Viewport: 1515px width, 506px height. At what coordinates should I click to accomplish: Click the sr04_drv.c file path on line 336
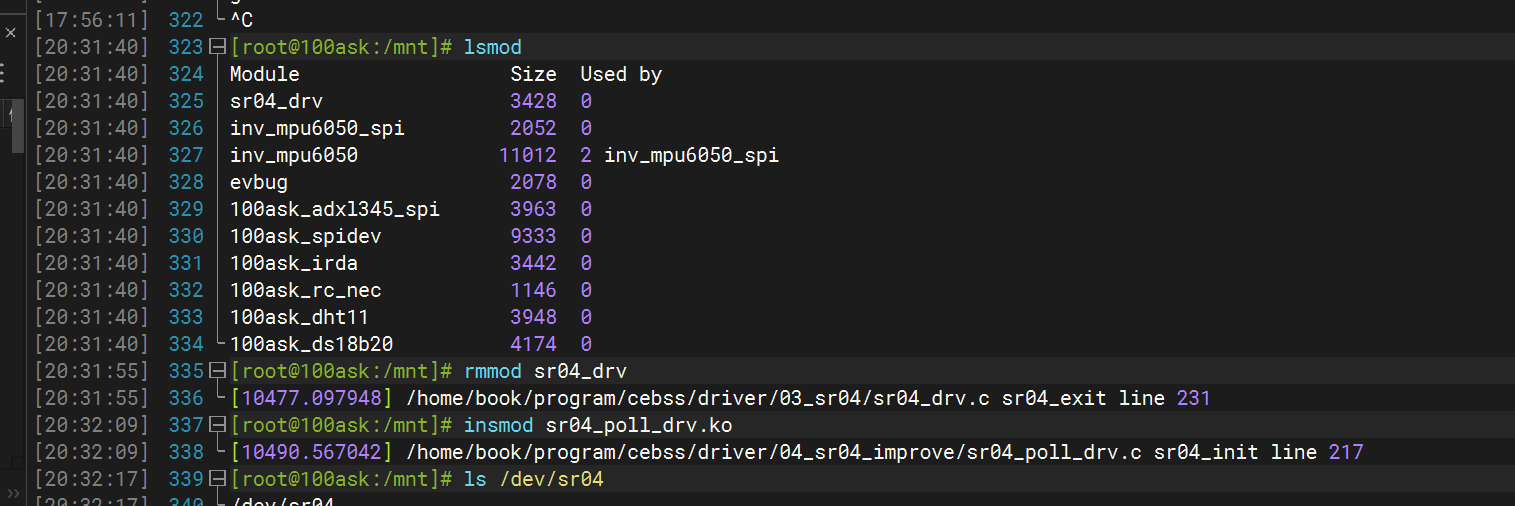point(699,398)
